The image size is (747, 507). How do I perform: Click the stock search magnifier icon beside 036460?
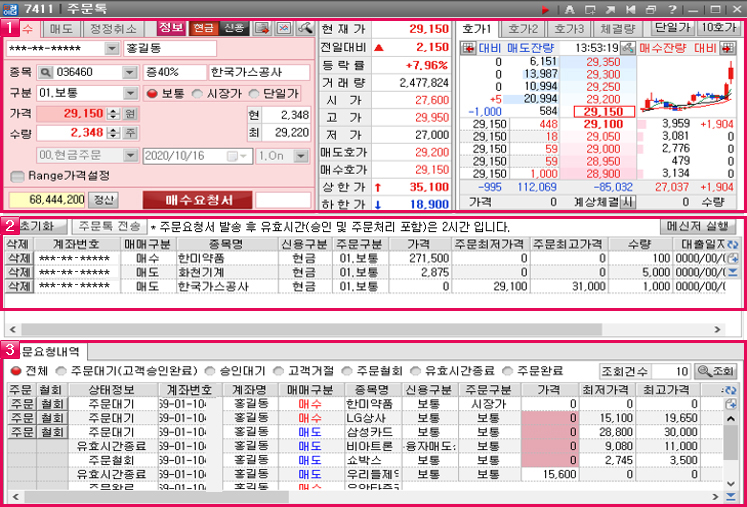click(45, 72)
